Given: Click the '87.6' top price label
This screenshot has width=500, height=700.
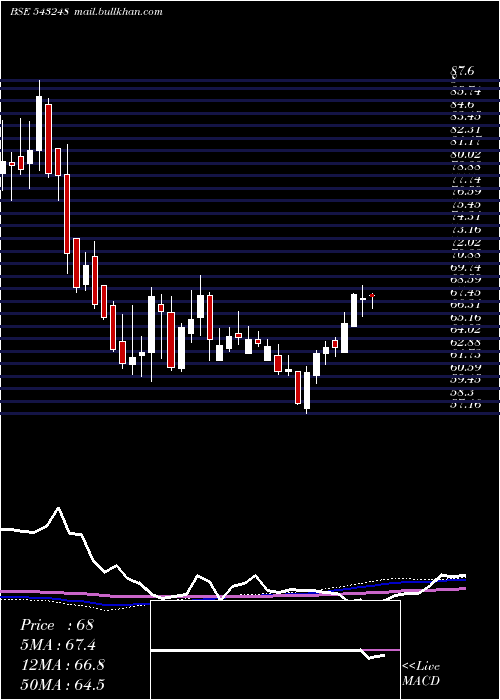Looking at the screenshot, I should pos(462,71).
